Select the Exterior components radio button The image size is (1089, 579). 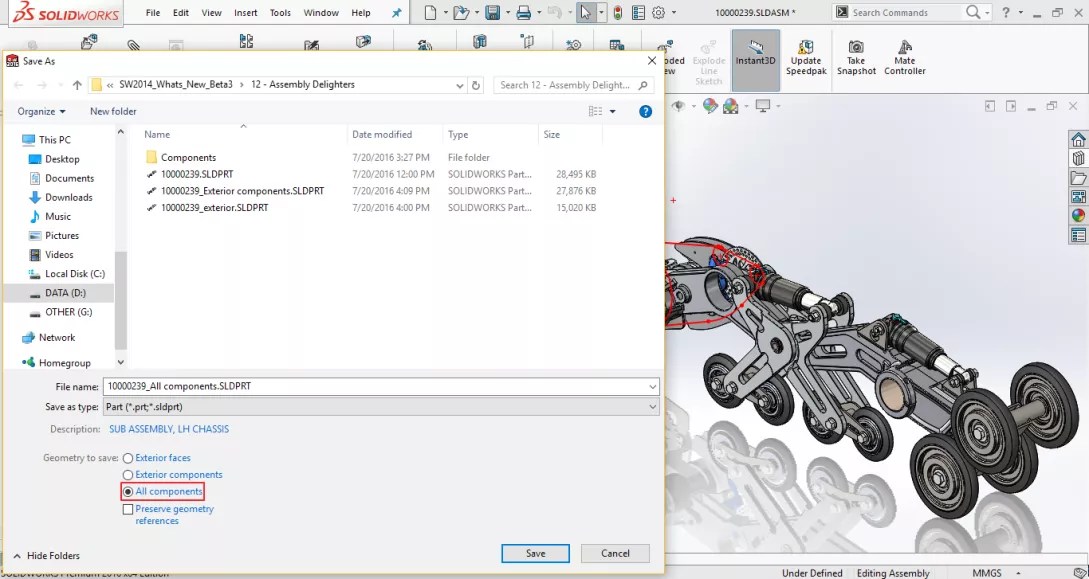[129, 475]
